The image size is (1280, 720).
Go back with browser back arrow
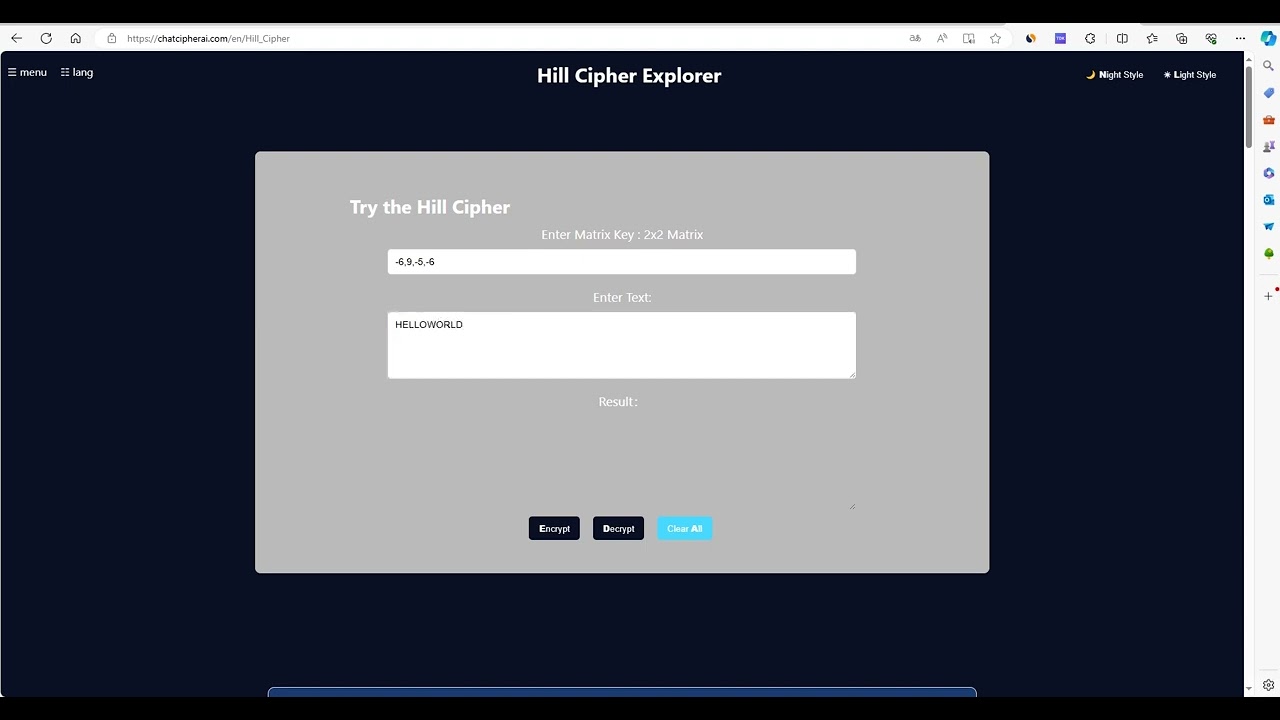[16, 38]
